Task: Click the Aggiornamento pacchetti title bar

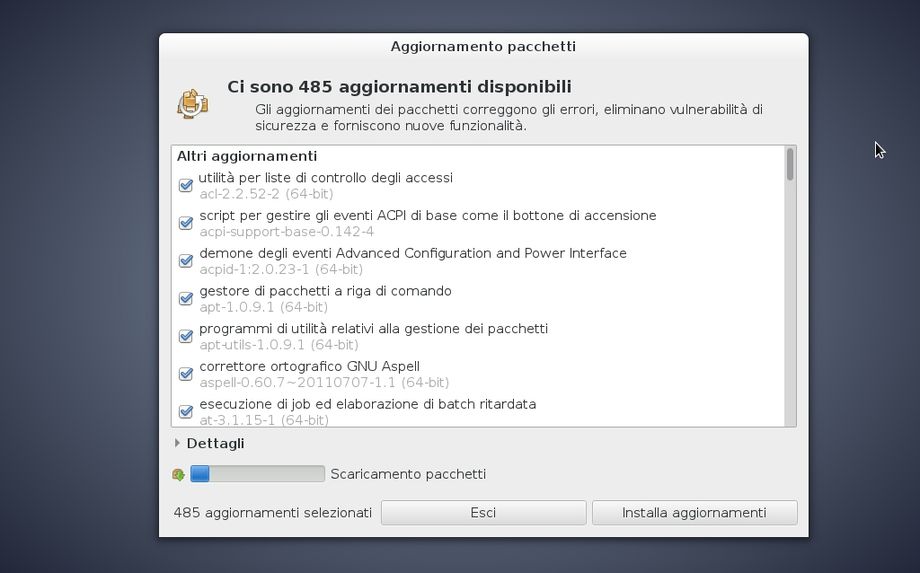Action: (483, 46)
